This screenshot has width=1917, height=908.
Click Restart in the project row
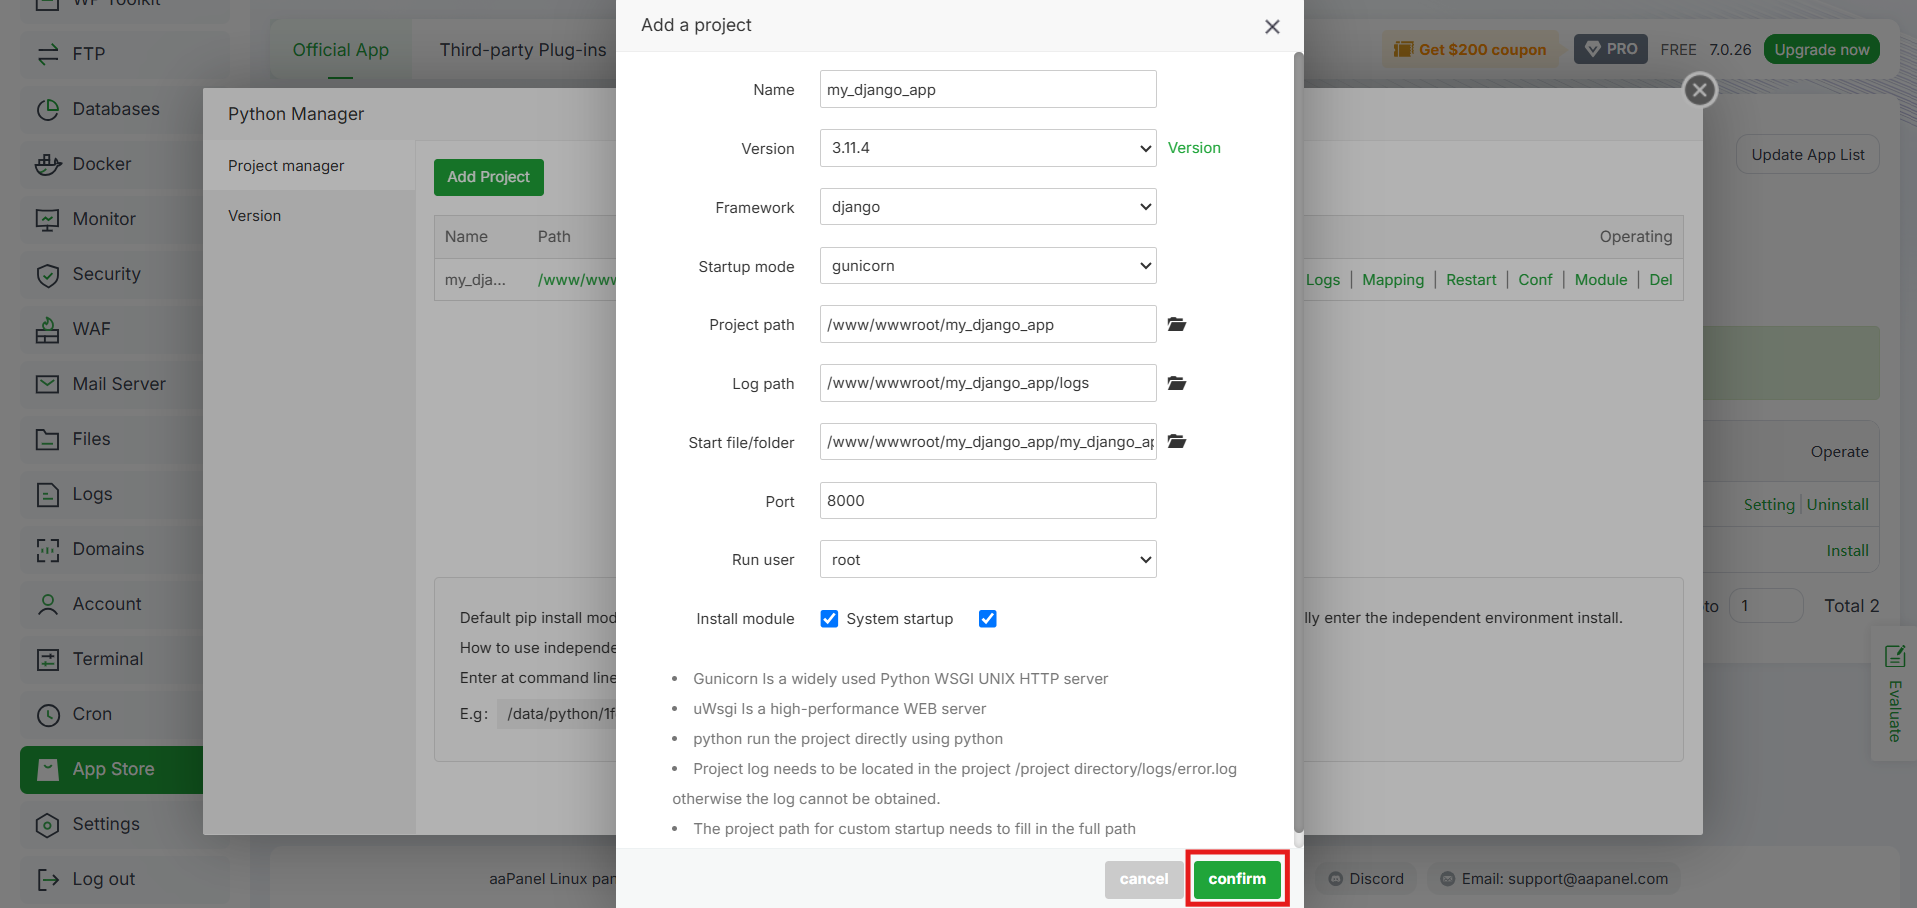coord(1471,280)
